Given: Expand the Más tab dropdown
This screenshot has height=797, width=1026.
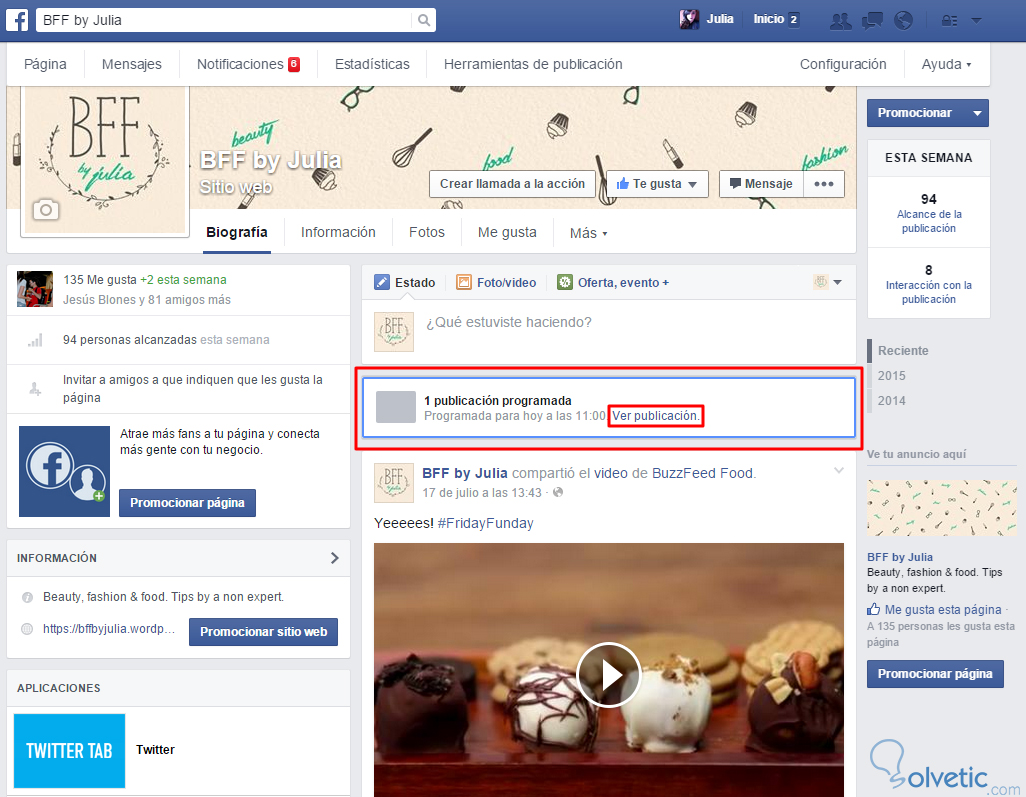Looking at the screenshot, I should 588,233.
